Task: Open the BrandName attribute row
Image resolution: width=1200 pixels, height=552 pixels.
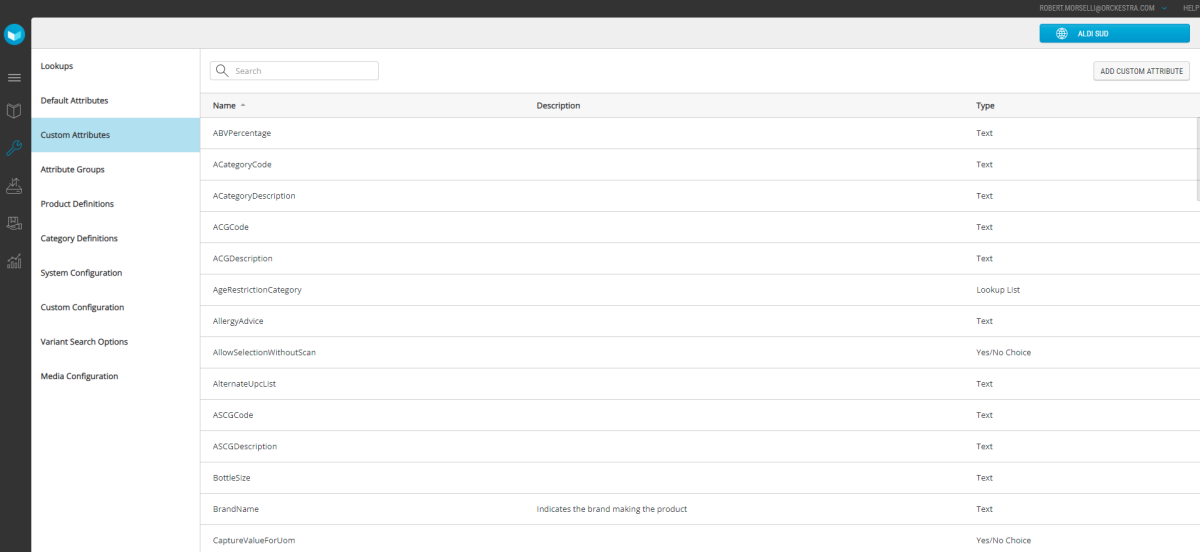Action: (236, 509)
